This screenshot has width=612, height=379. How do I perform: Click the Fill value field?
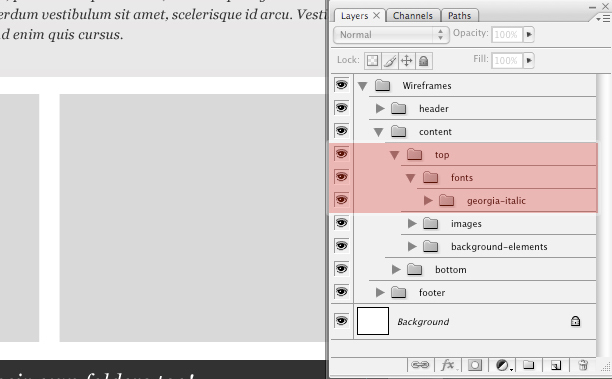(x=507, y=60)
